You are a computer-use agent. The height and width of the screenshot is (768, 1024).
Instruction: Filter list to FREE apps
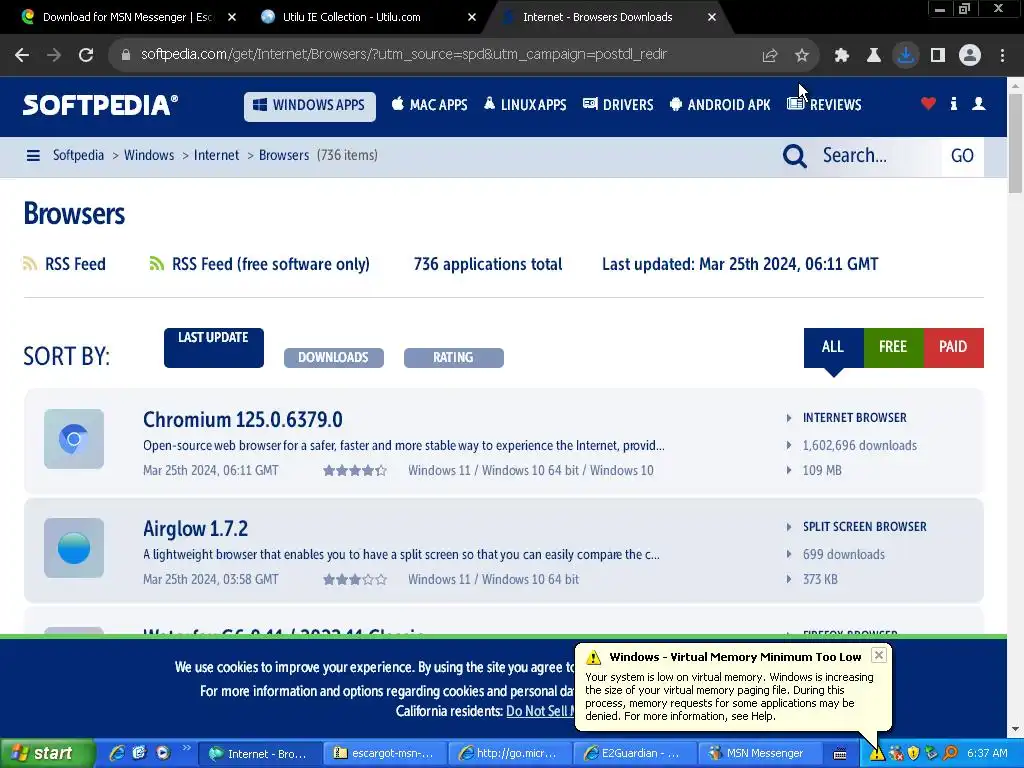tap(893, 347)
